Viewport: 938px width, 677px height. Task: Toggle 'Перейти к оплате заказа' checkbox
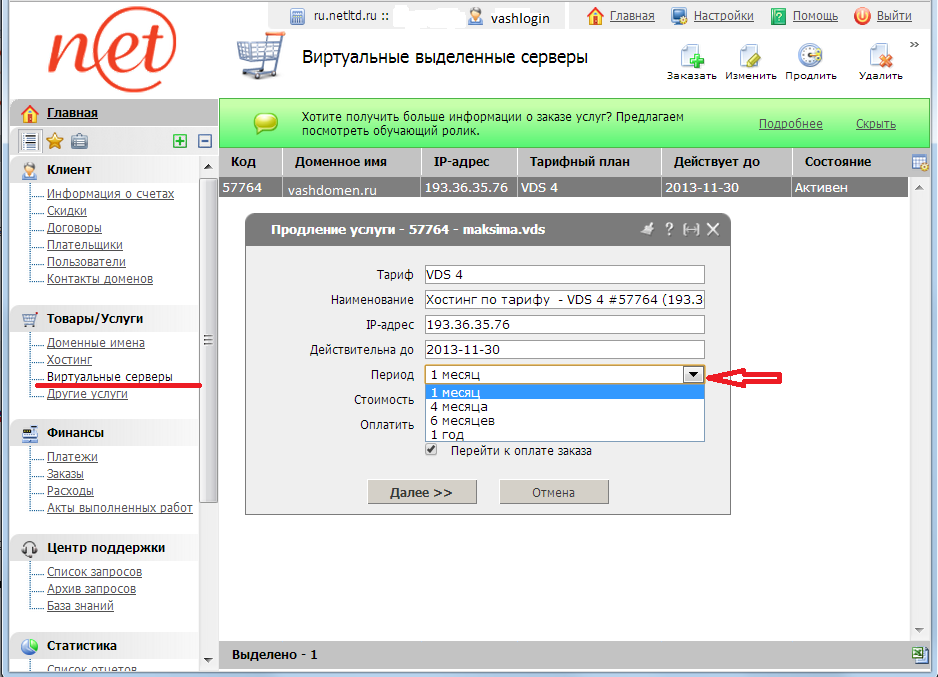(431, 450)
